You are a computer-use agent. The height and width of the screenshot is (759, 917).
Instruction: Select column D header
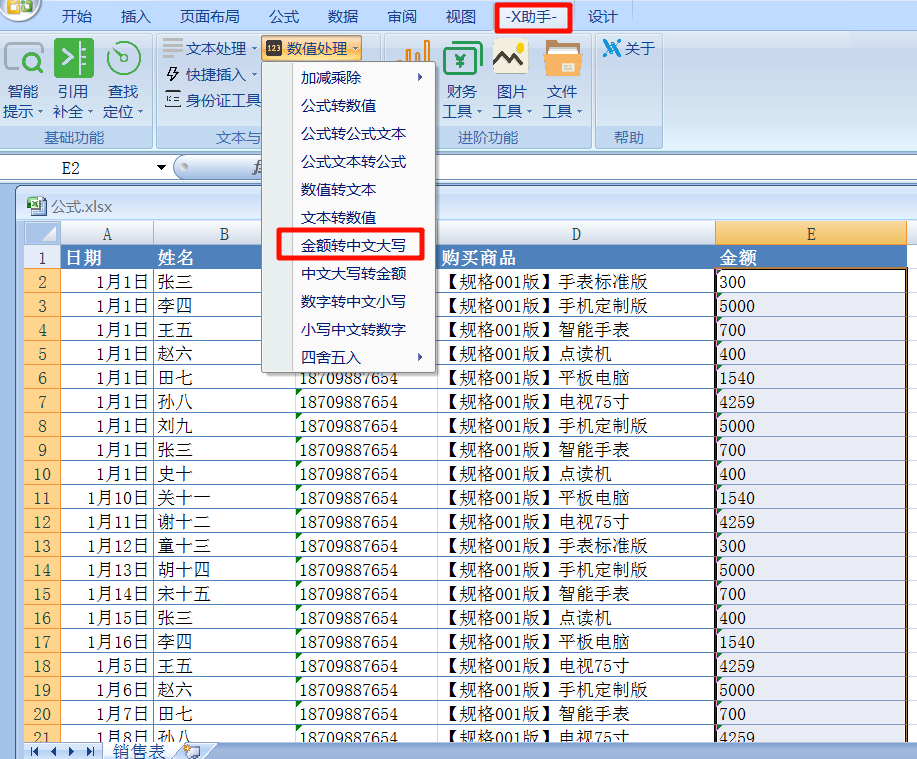(x=576, y=234)
